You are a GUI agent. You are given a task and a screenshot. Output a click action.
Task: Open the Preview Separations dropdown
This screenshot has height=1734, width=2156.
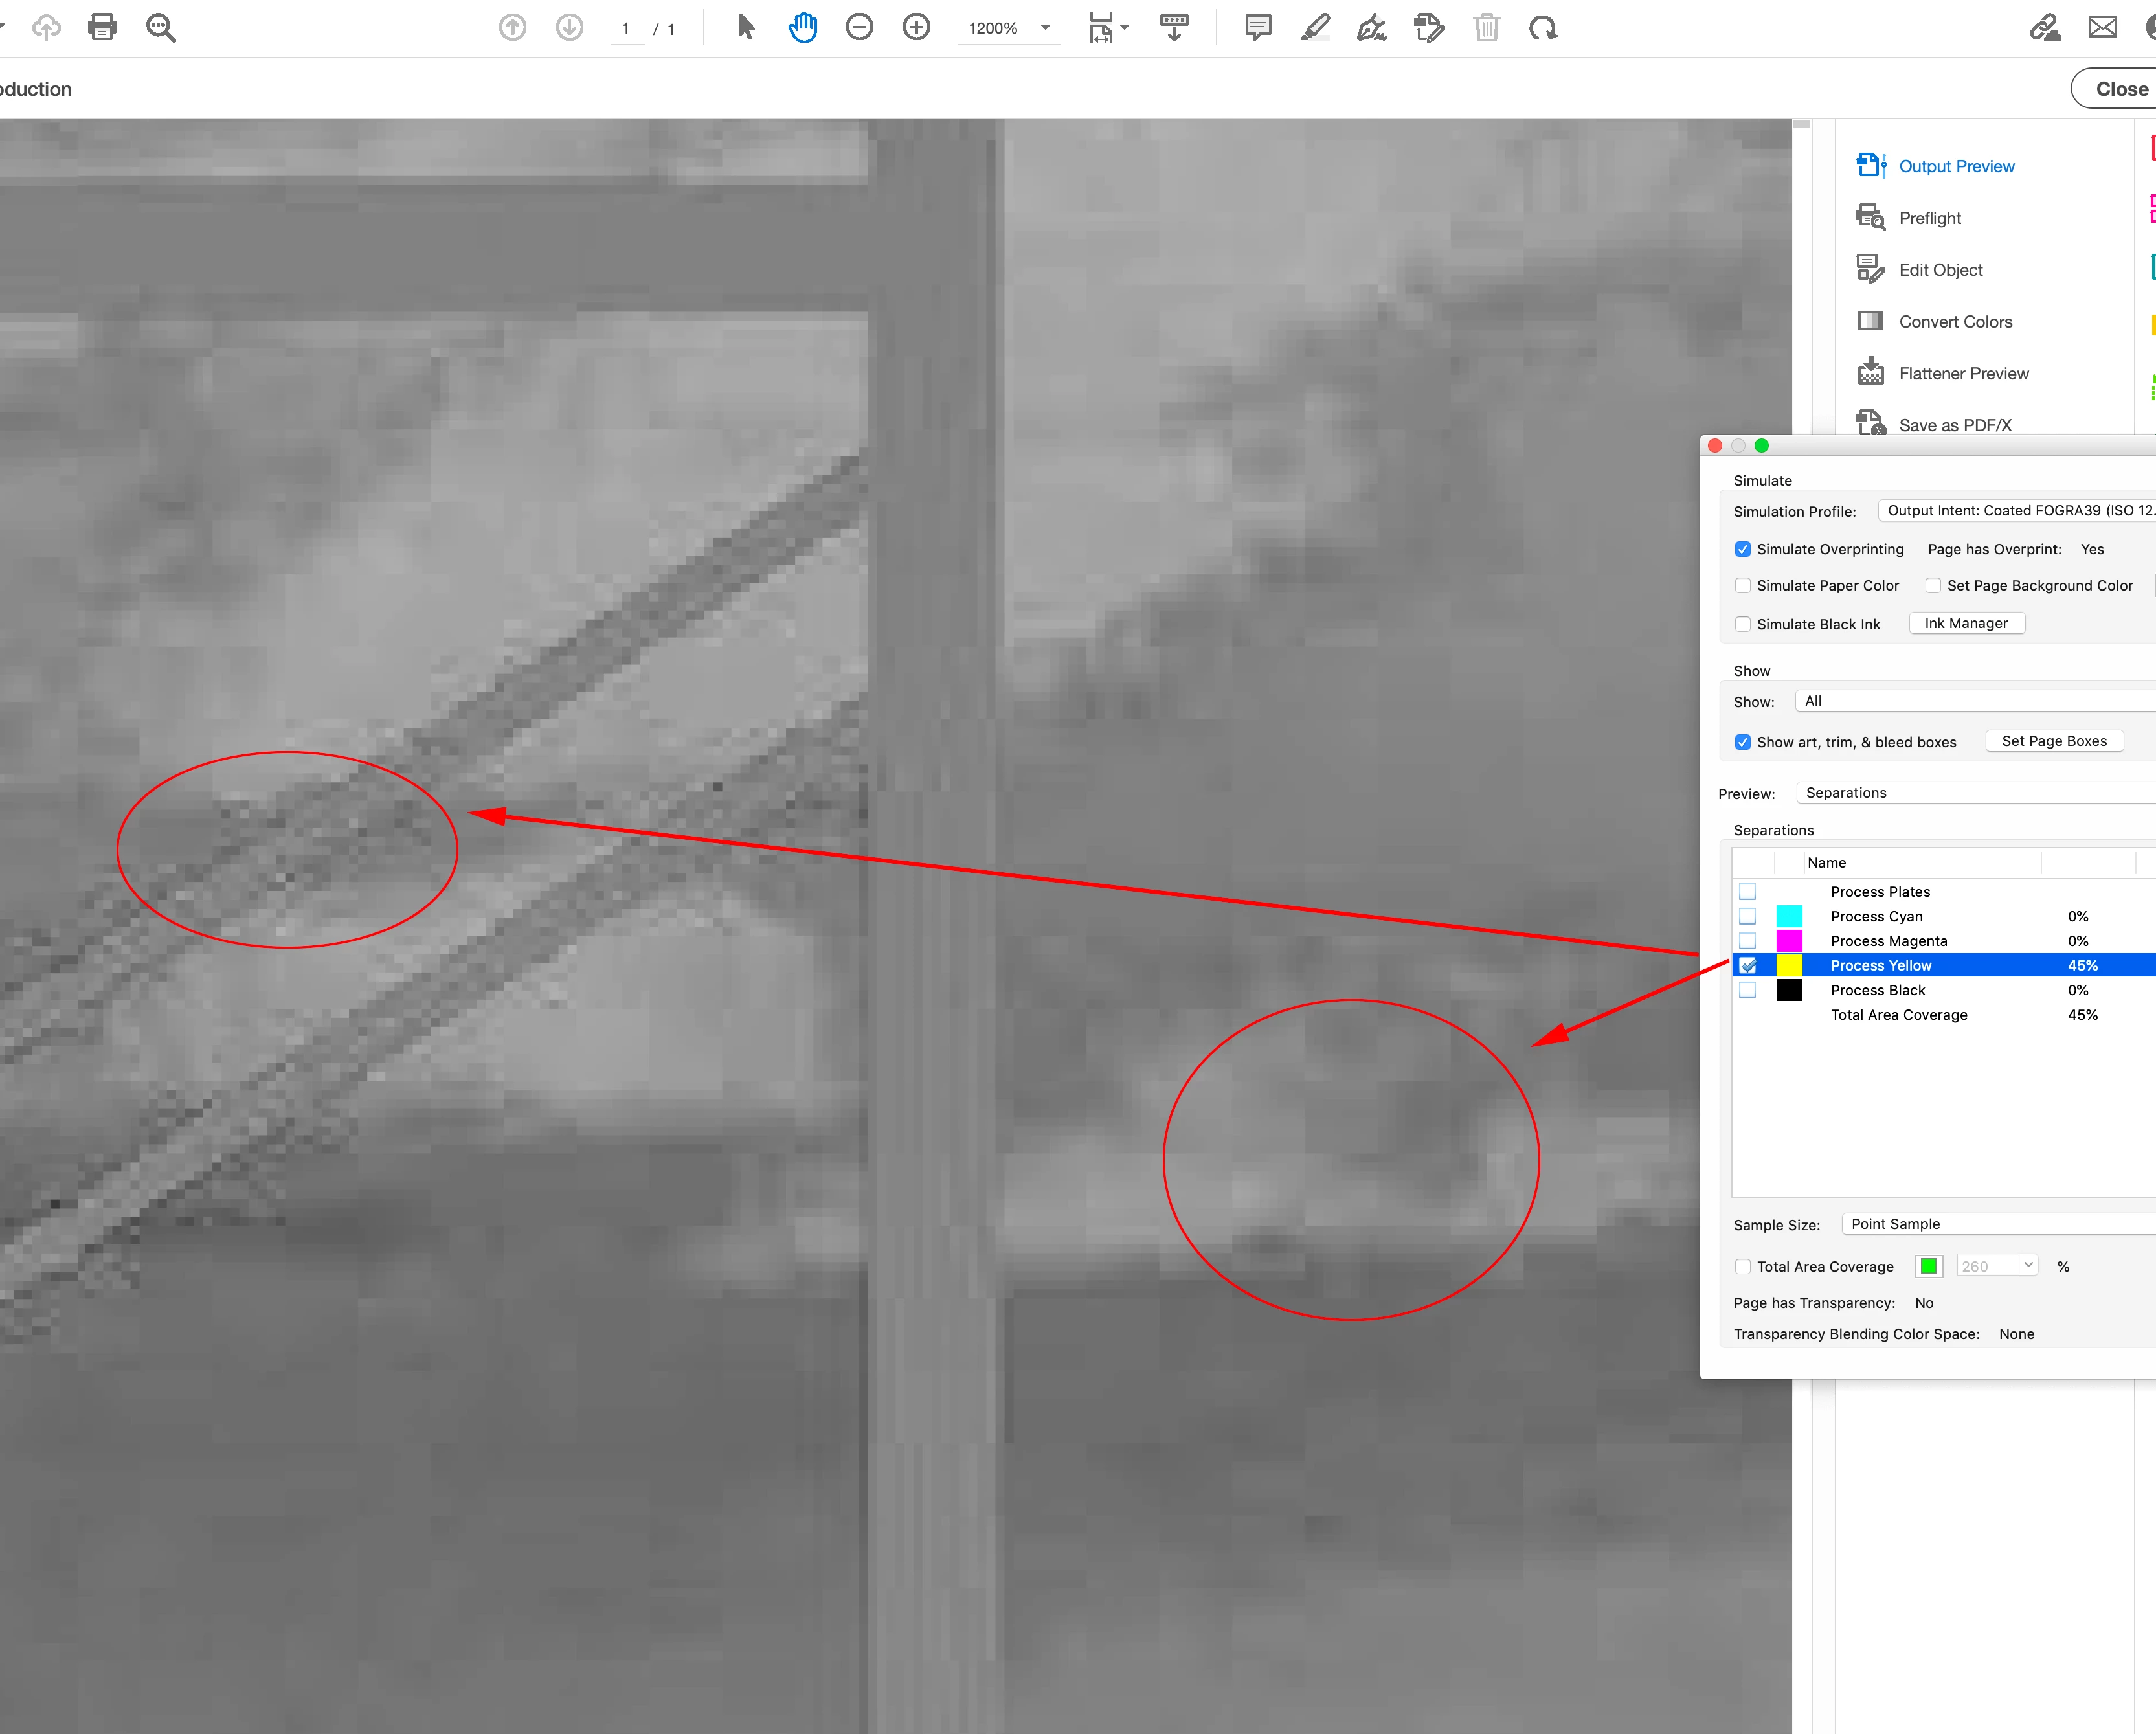[x=1975, y=793]
